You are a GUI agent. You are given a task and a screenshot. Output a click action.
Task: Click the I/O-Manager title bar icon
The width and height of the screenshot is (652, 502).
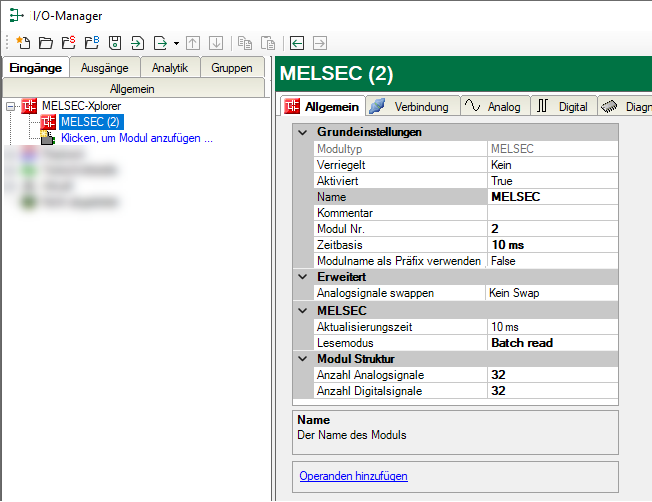pyautogui.click(x=17, y=15)
